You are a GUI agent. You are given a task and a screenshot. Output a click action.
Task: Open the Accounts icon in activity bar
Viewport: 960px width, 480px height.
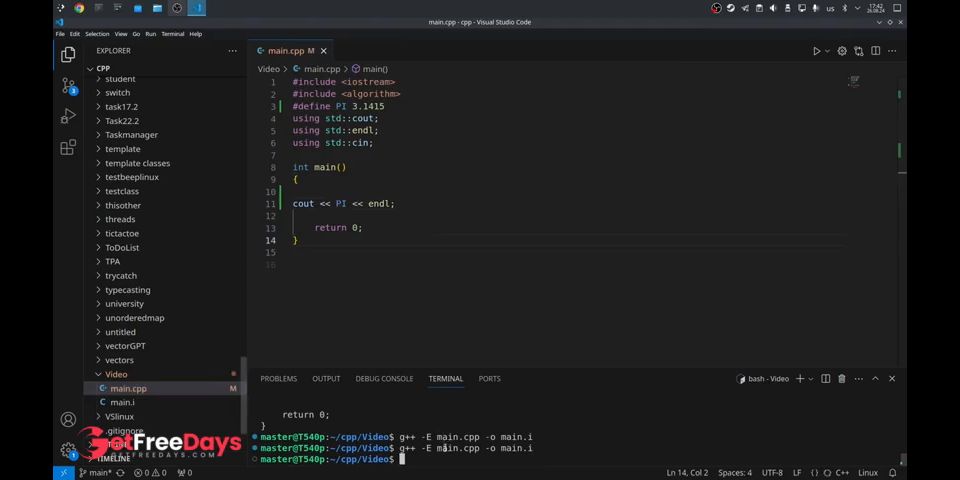coord(69,419)
